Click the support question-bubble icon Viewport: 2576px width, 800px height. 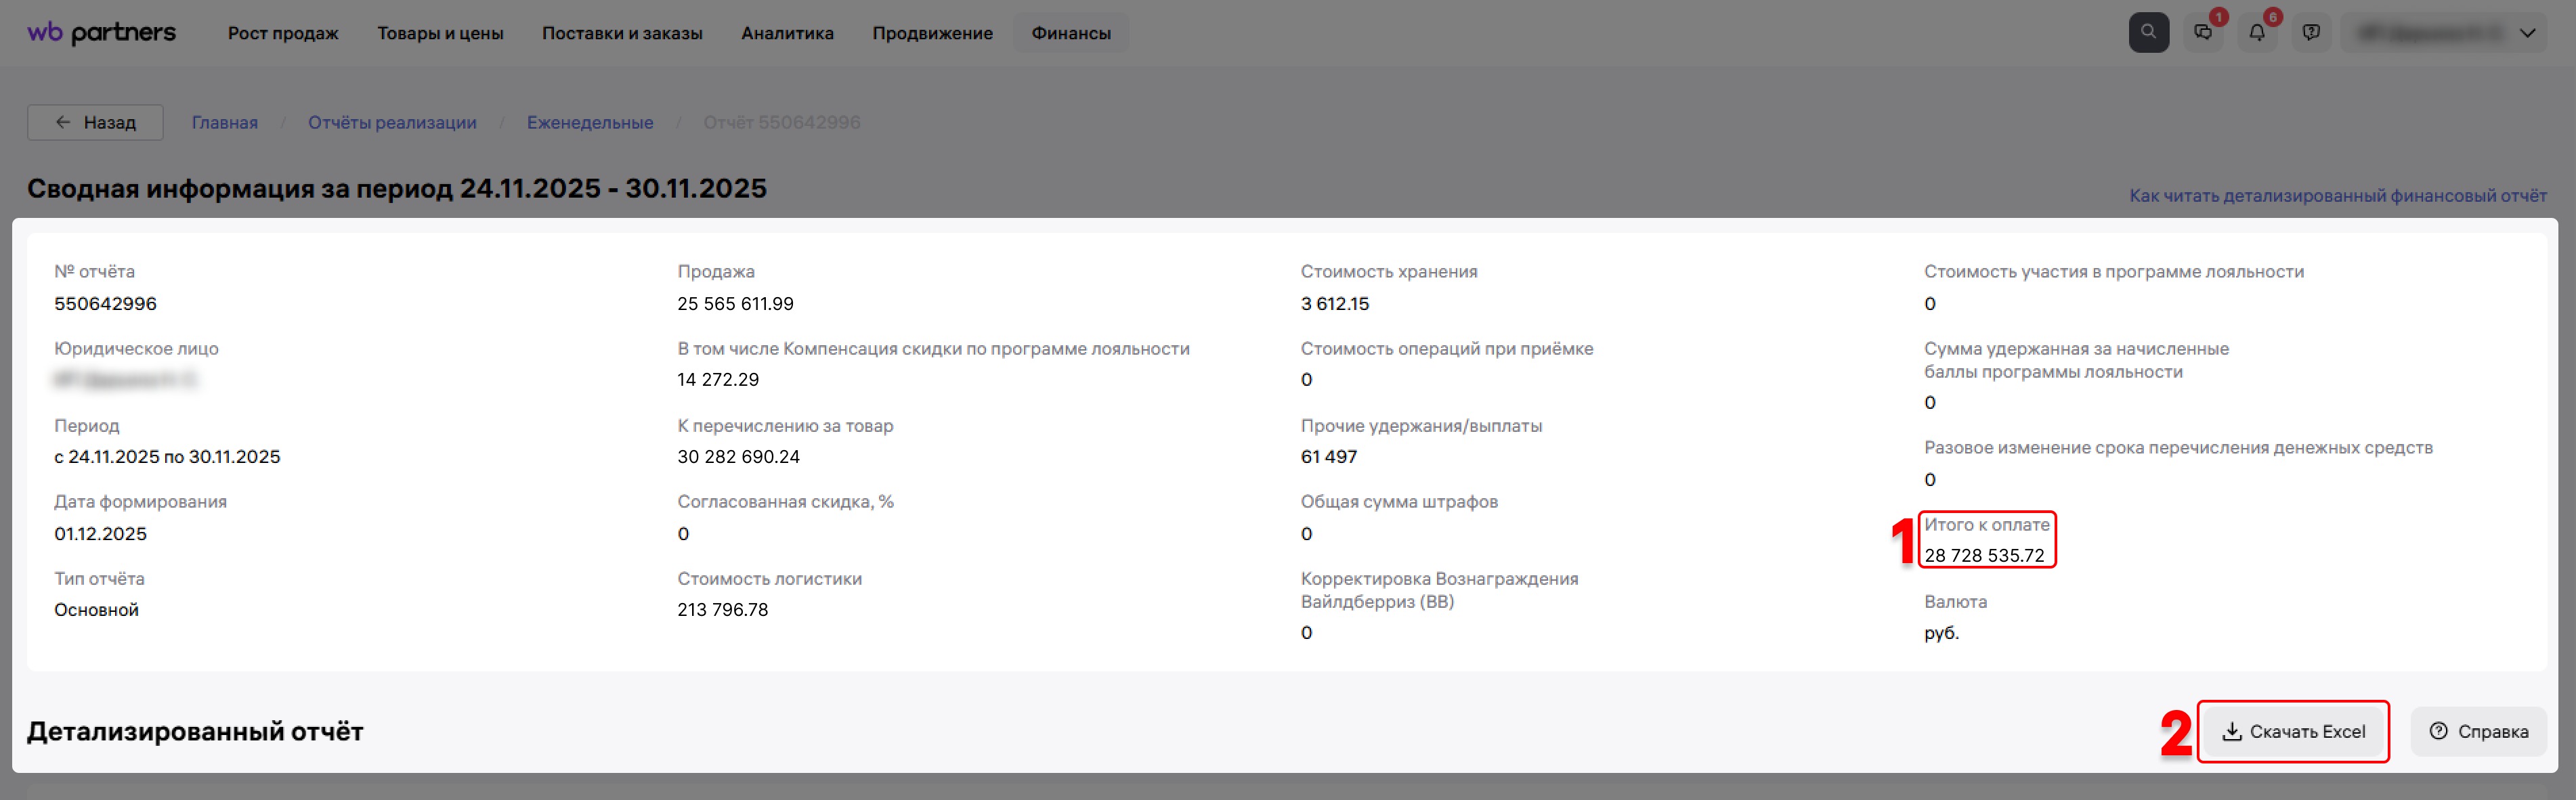[2311, 33]
